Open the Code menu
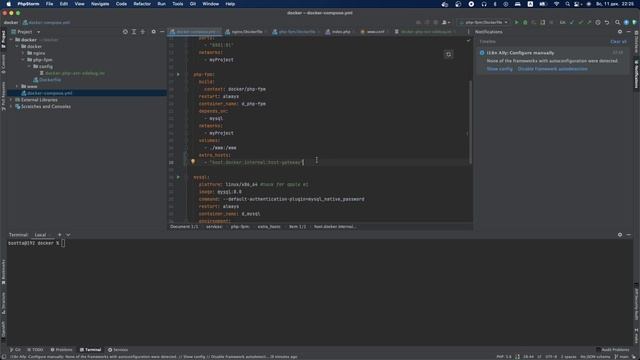The height and width of the screenshot is (360, 640). coord(121,4)
